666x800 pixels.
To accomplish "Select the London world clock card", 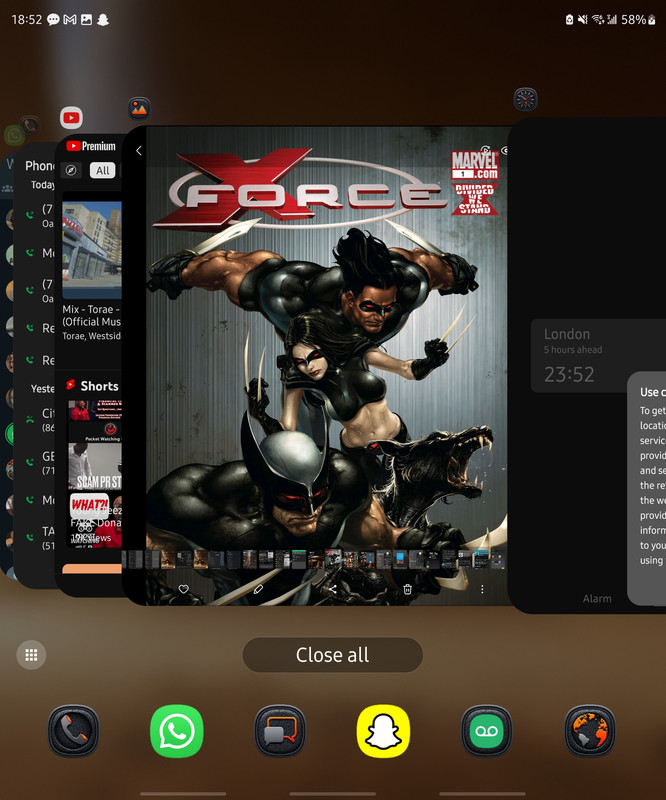I will 598,356.
